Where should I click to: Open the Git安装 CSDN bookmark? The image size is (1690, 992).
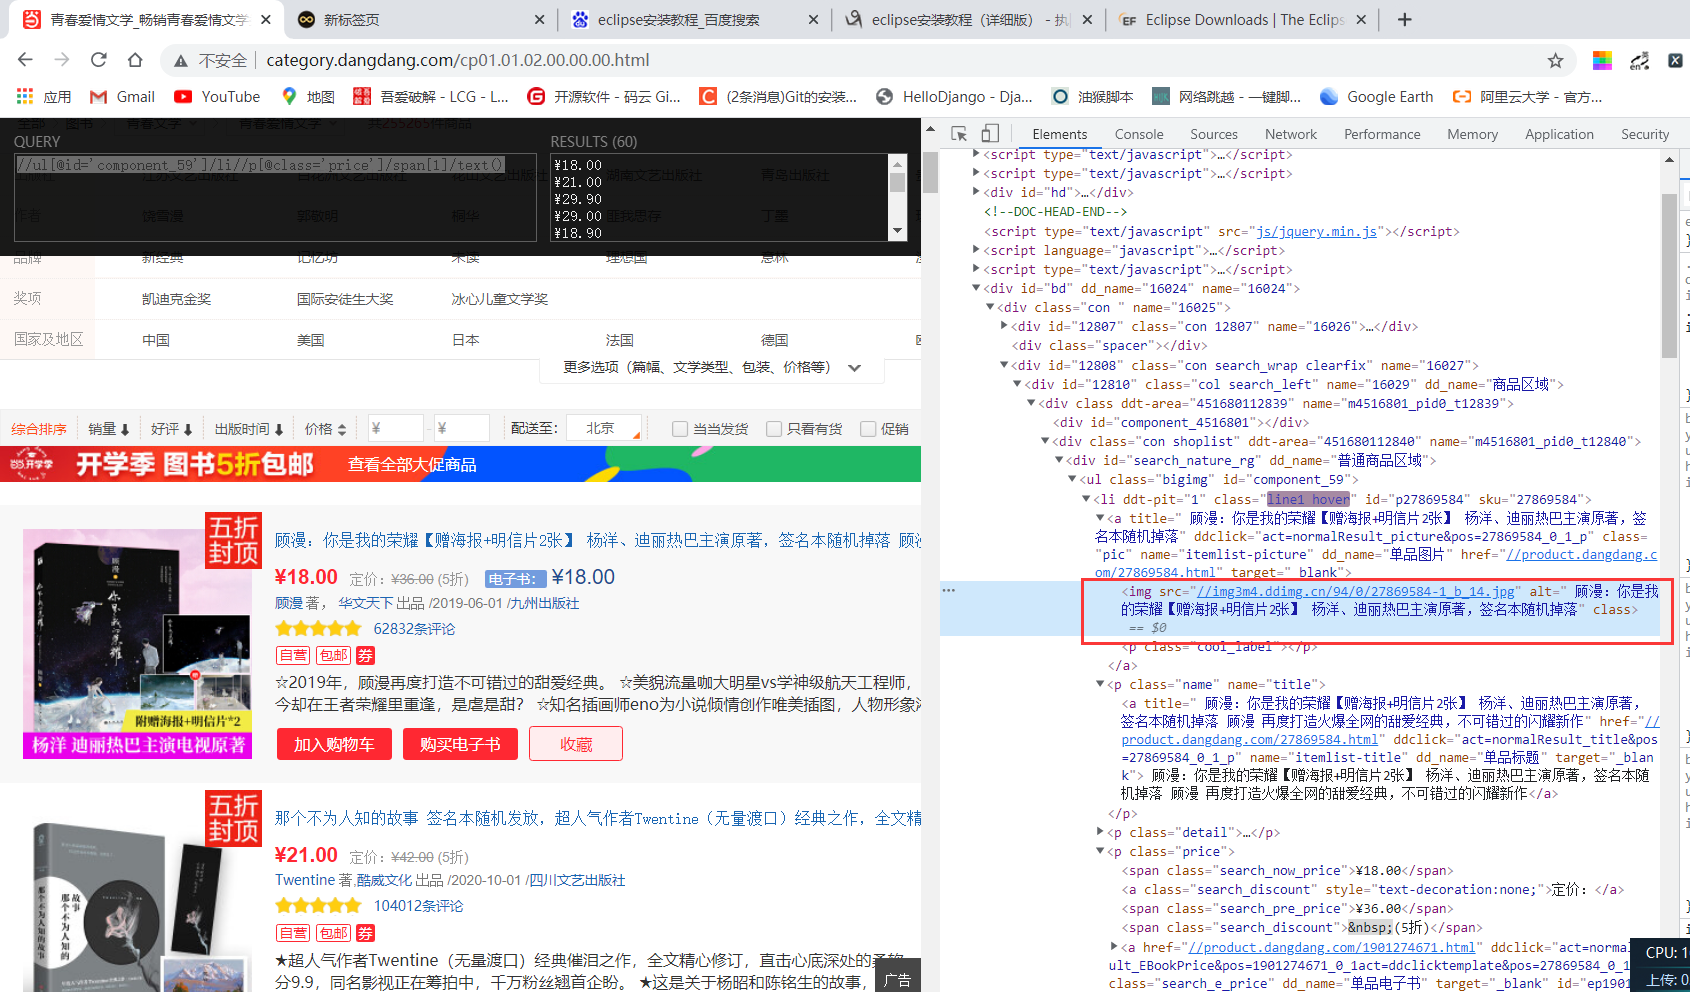point(778,97)
